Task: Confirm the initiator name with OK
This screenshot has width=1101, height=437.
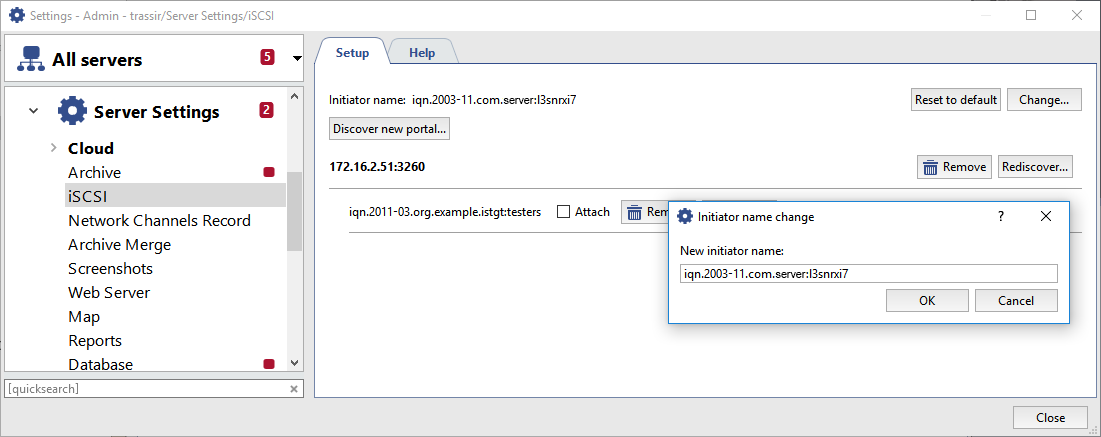Action: pos(927,300)
